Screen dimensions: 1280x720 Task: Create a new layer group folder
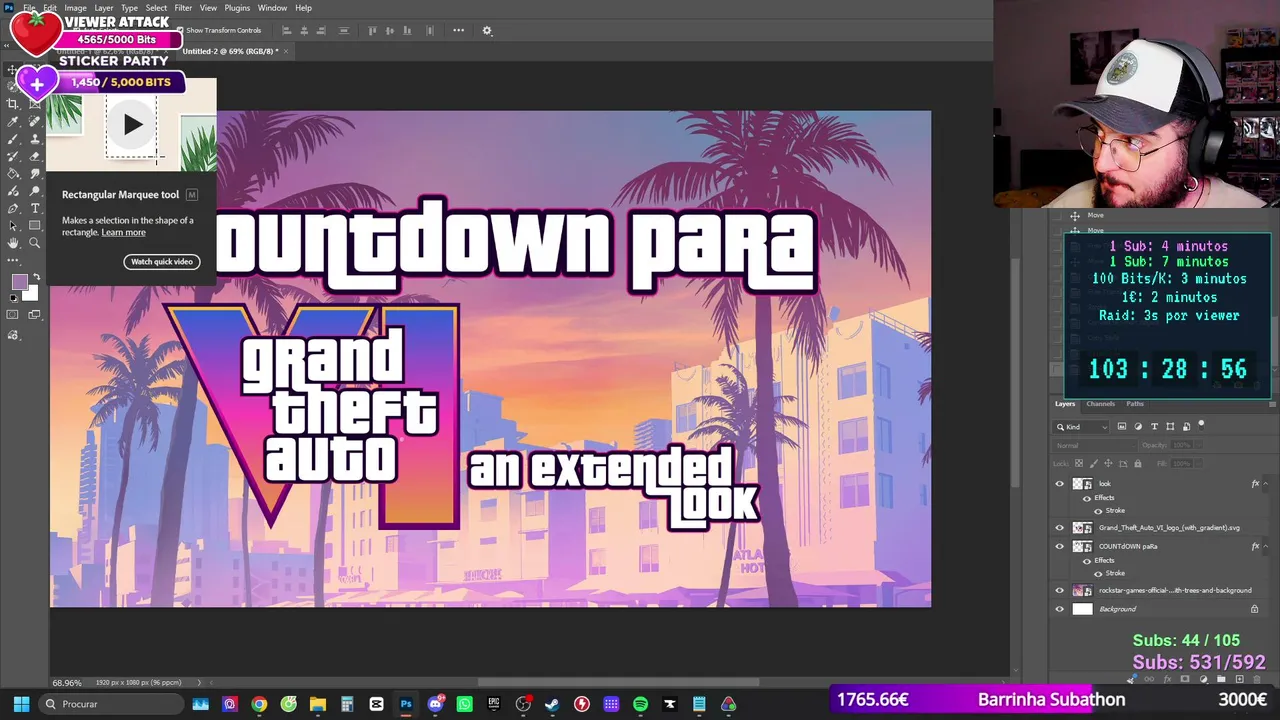1221,680
